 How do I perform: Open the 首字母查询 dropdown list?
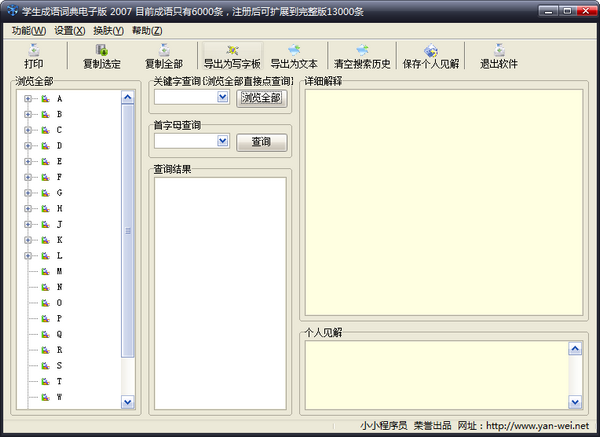coord(222,142)
